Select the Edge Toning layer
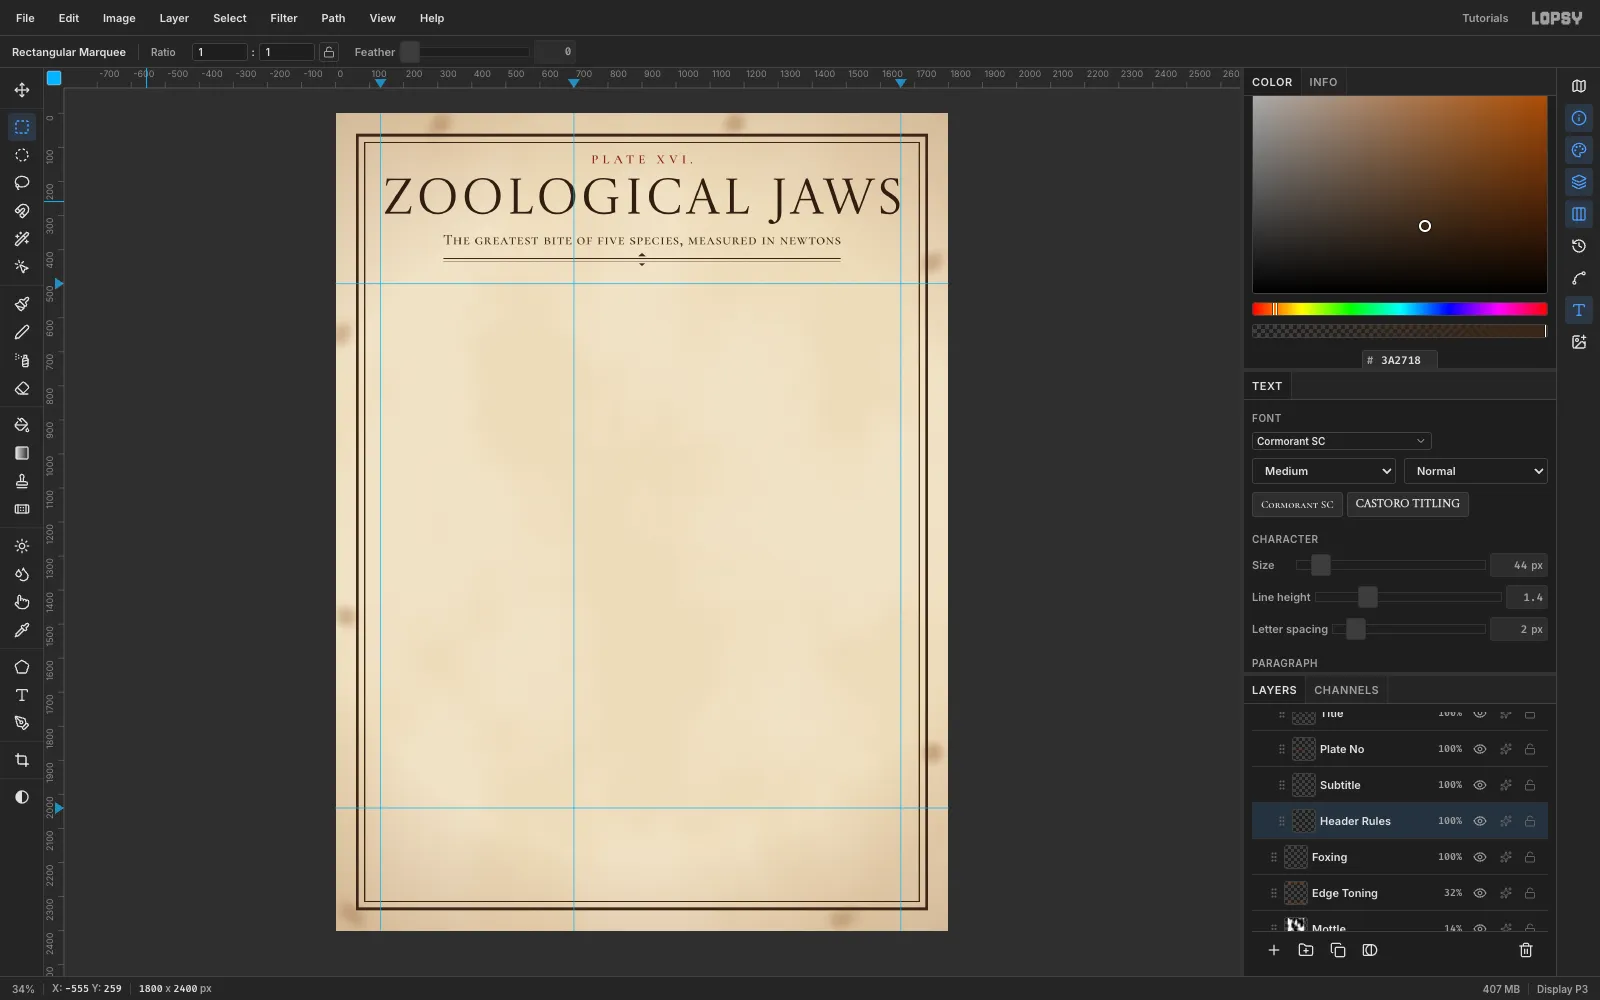Screen dimensions: 1600x1000 1400,893
